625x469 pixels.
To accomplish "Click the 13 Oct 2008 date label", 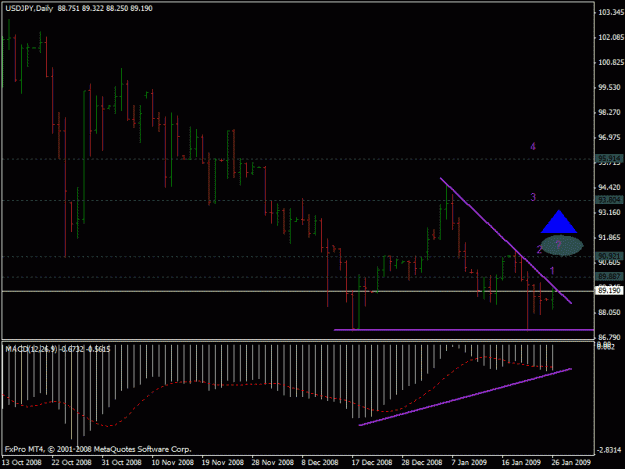I will click(22, 462).
